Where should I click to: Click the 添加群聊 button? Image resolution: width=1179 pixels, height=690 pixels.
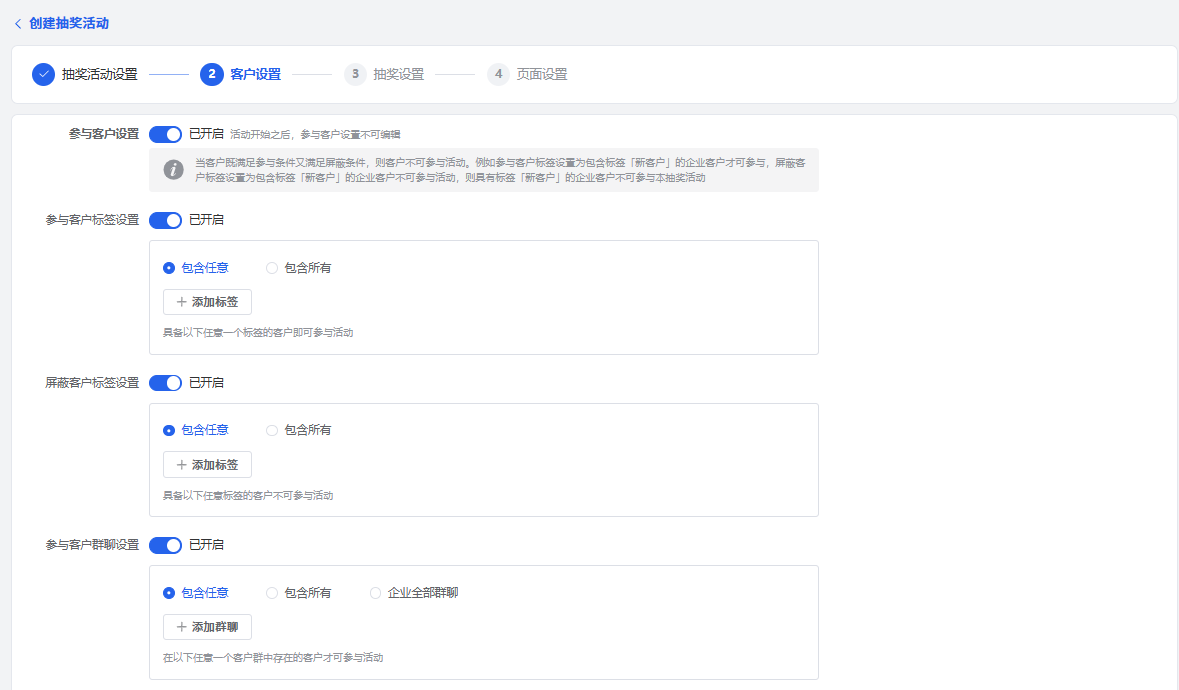(208, 627)
